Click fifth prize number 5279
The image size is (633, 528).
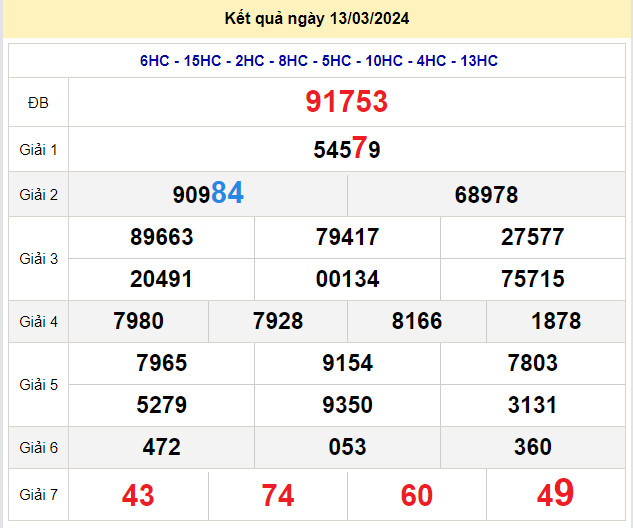pyautogui.click(x=161, y=405)
